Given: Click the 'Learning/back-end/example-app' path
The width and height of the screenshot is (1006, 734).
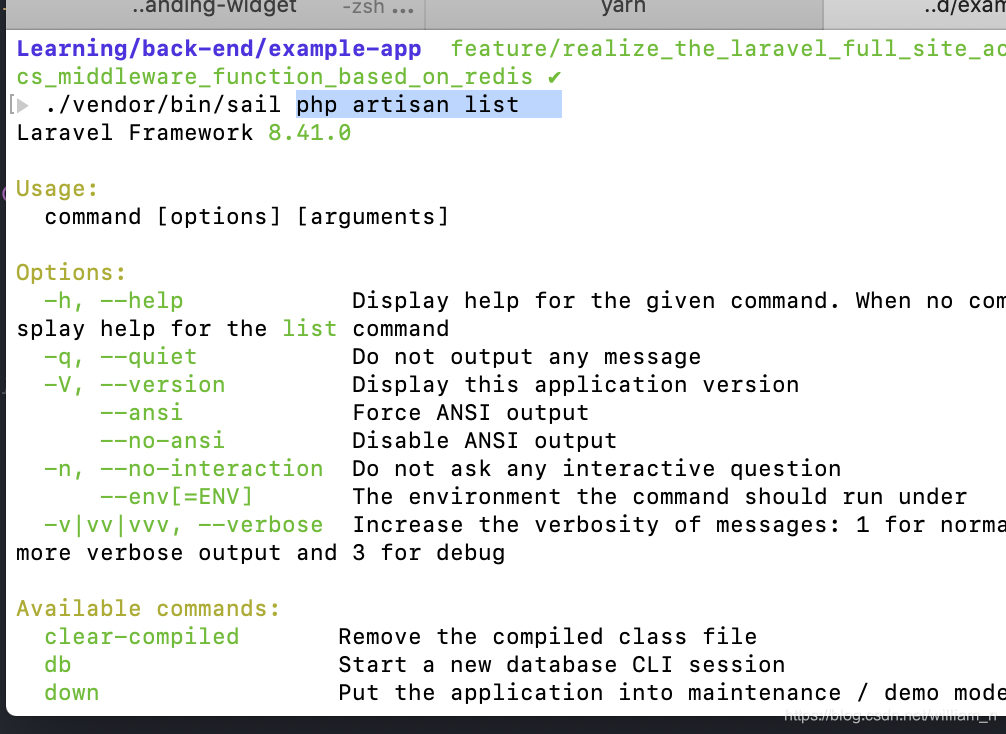Looking at the screenshot, I should pyautogui.click(x=219, y=49).
